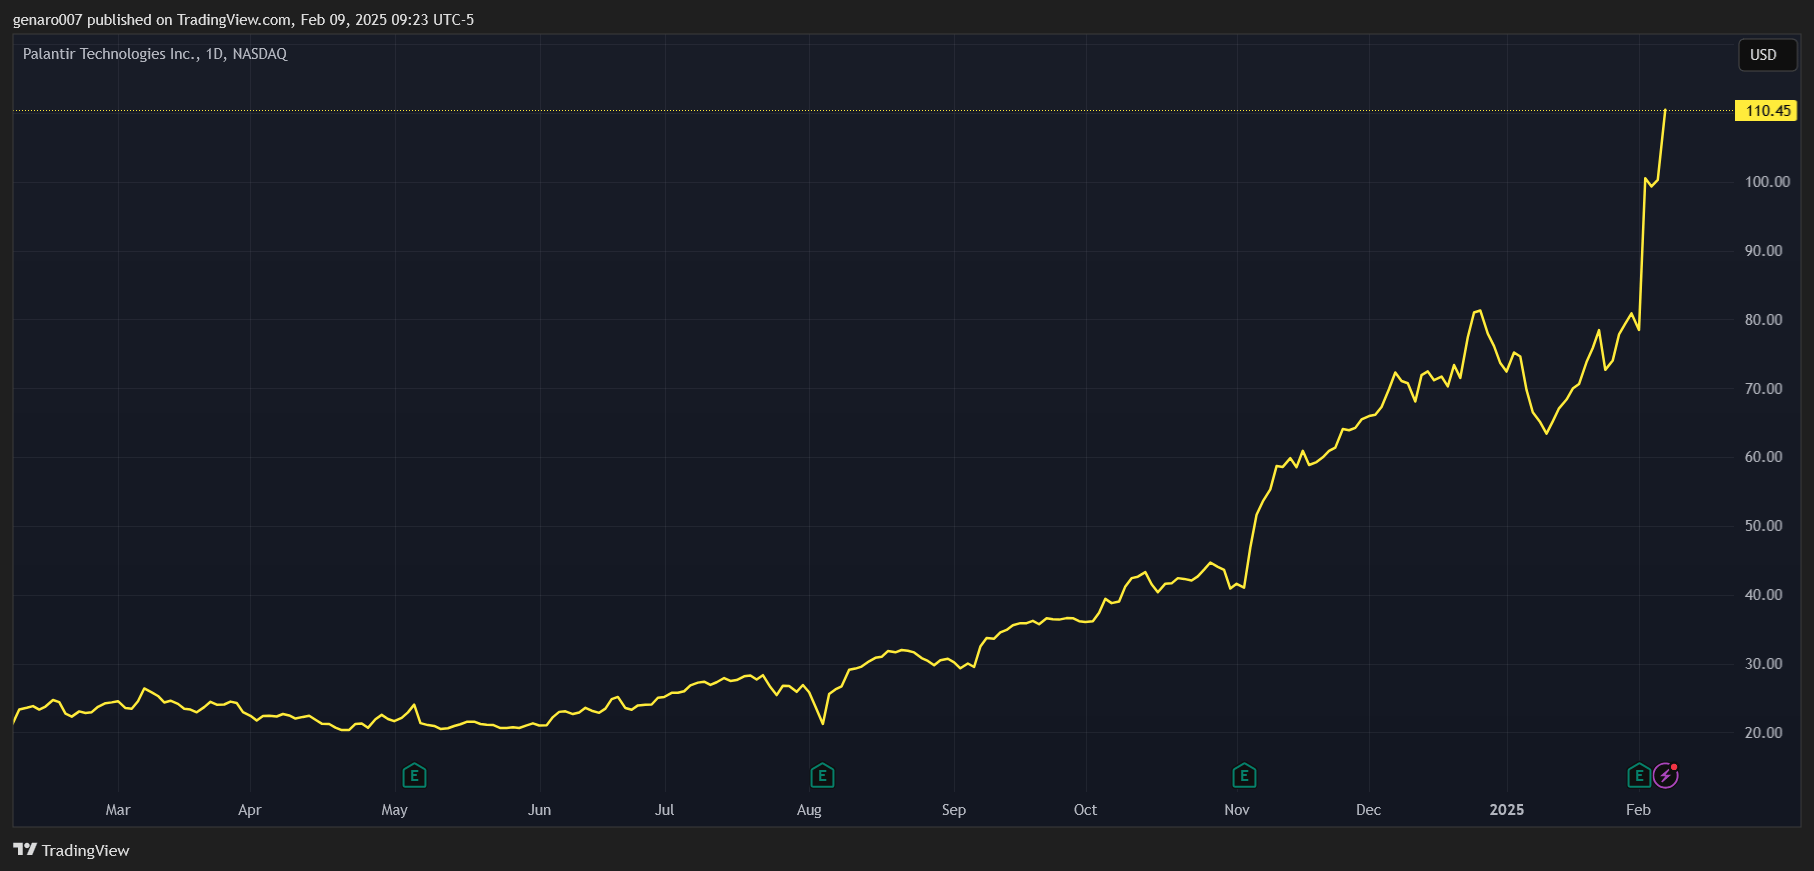Click the 2025 label on time axis
The height and width of the screenshot is (871, 1814).
[x=1507, y=810]
